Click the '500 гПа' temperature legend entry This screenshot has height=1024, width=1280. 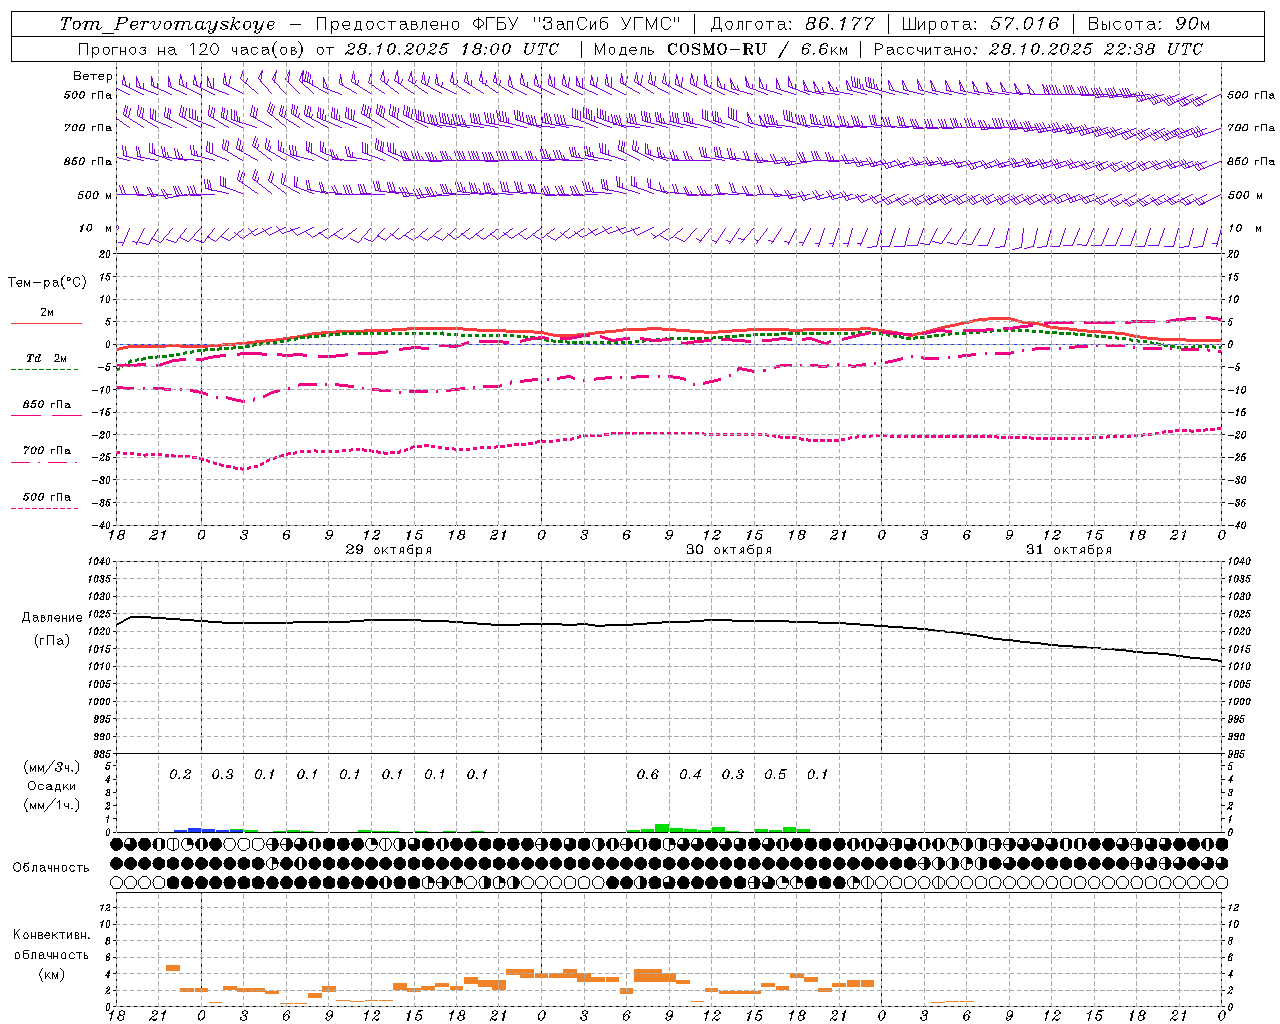pyautogui.click(x=47, y=497)
